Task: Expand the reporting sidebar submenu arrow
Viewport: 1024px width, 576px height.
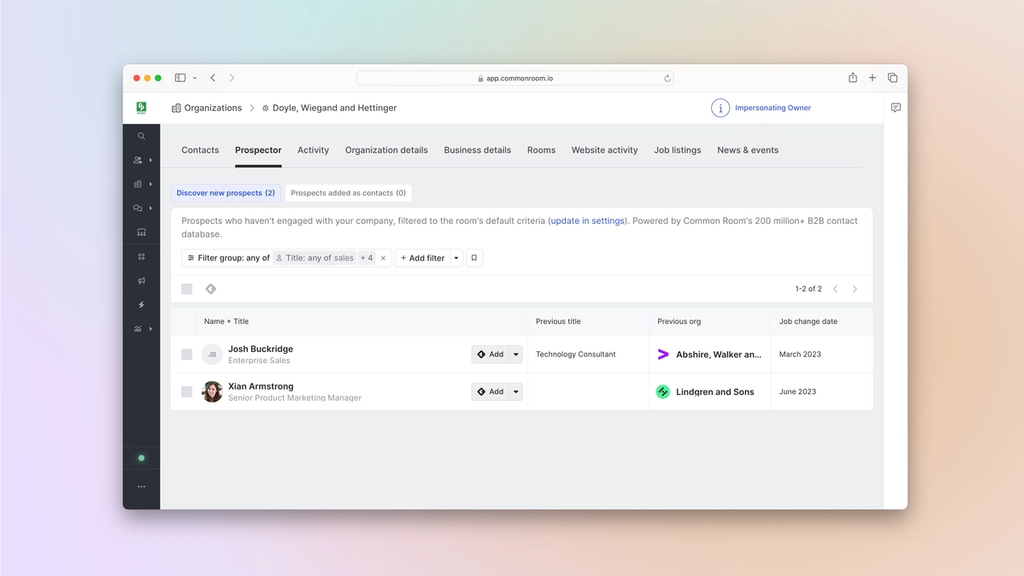Action: [151, 329]
